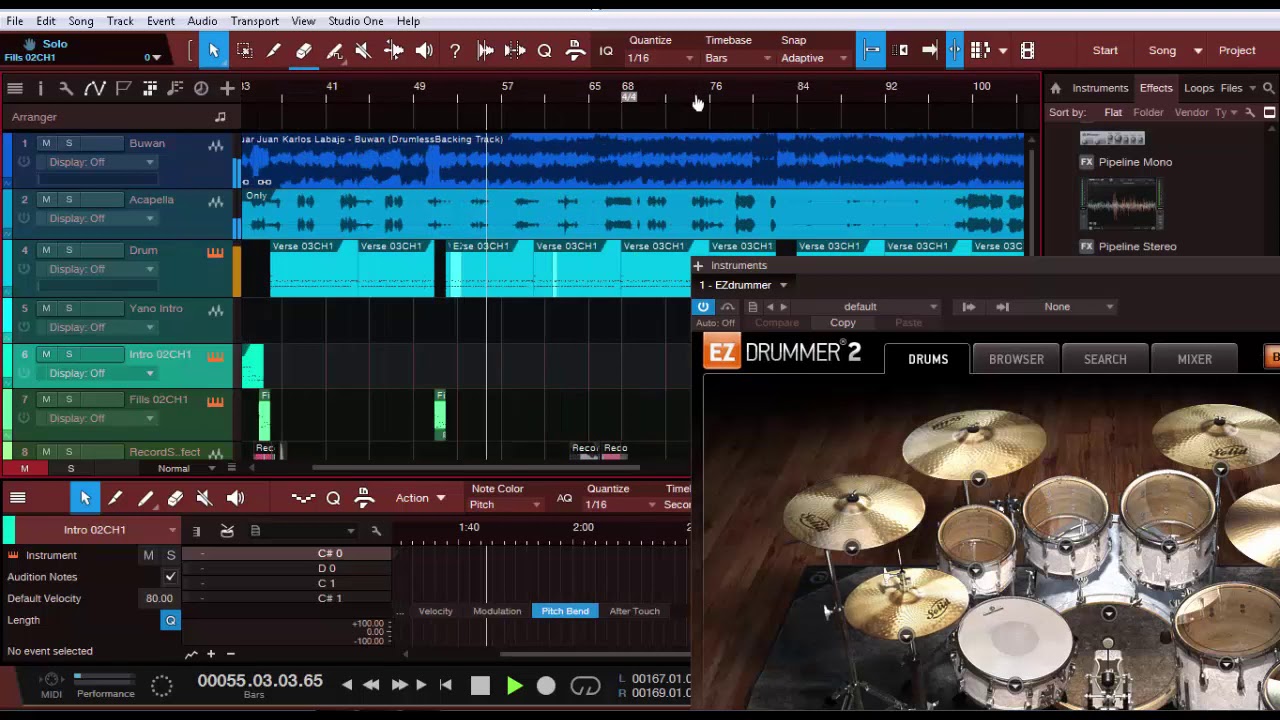Click Pipeline Stereo effect thumbnail
This screenshot has width=1280, height=720.
pos(1123,205)
